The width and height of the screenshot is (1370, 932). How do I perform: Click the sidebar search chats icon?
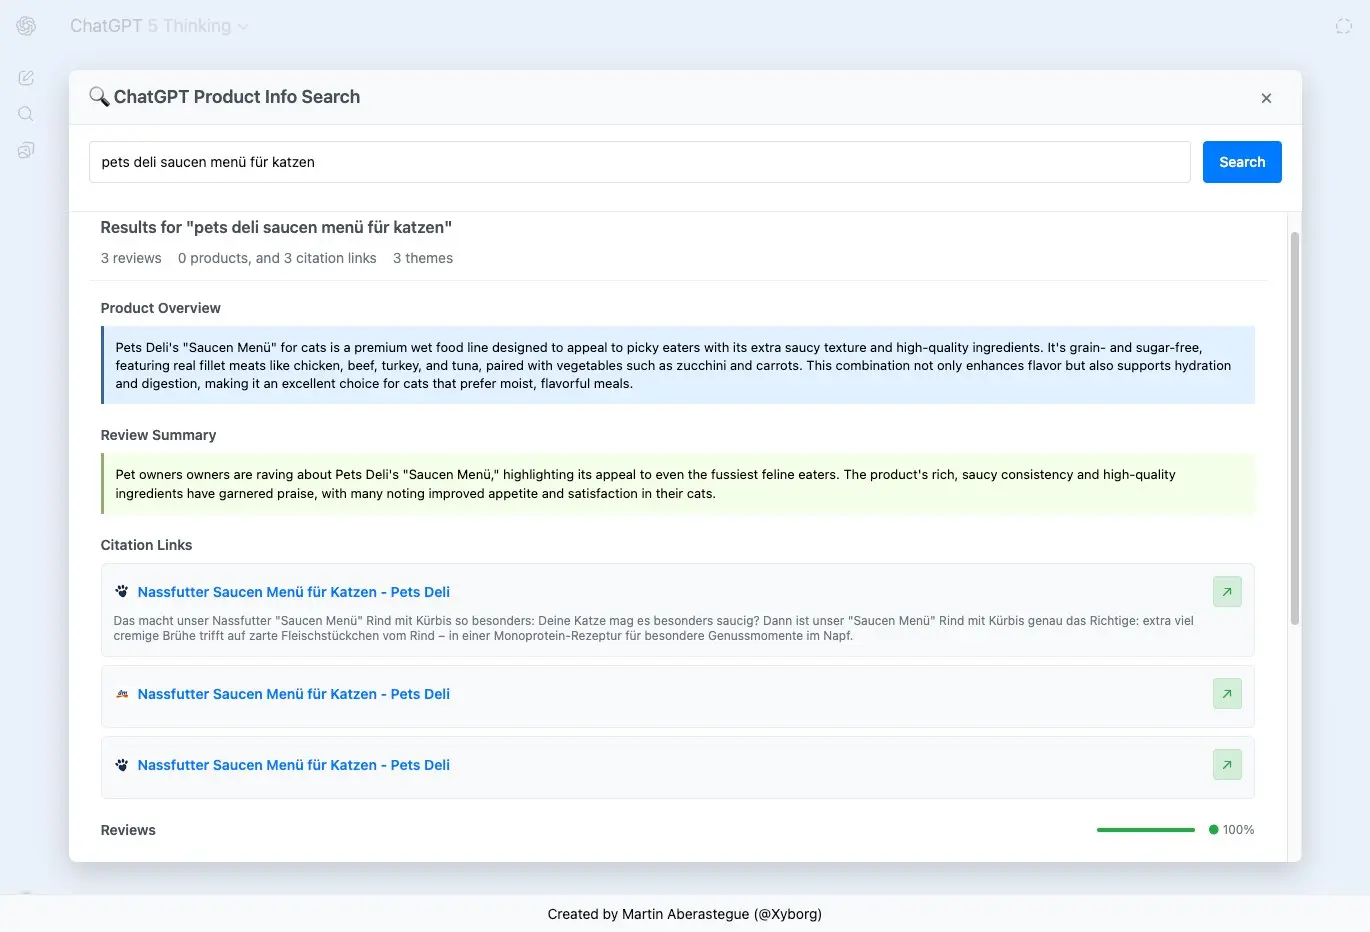tap(26, 114)
